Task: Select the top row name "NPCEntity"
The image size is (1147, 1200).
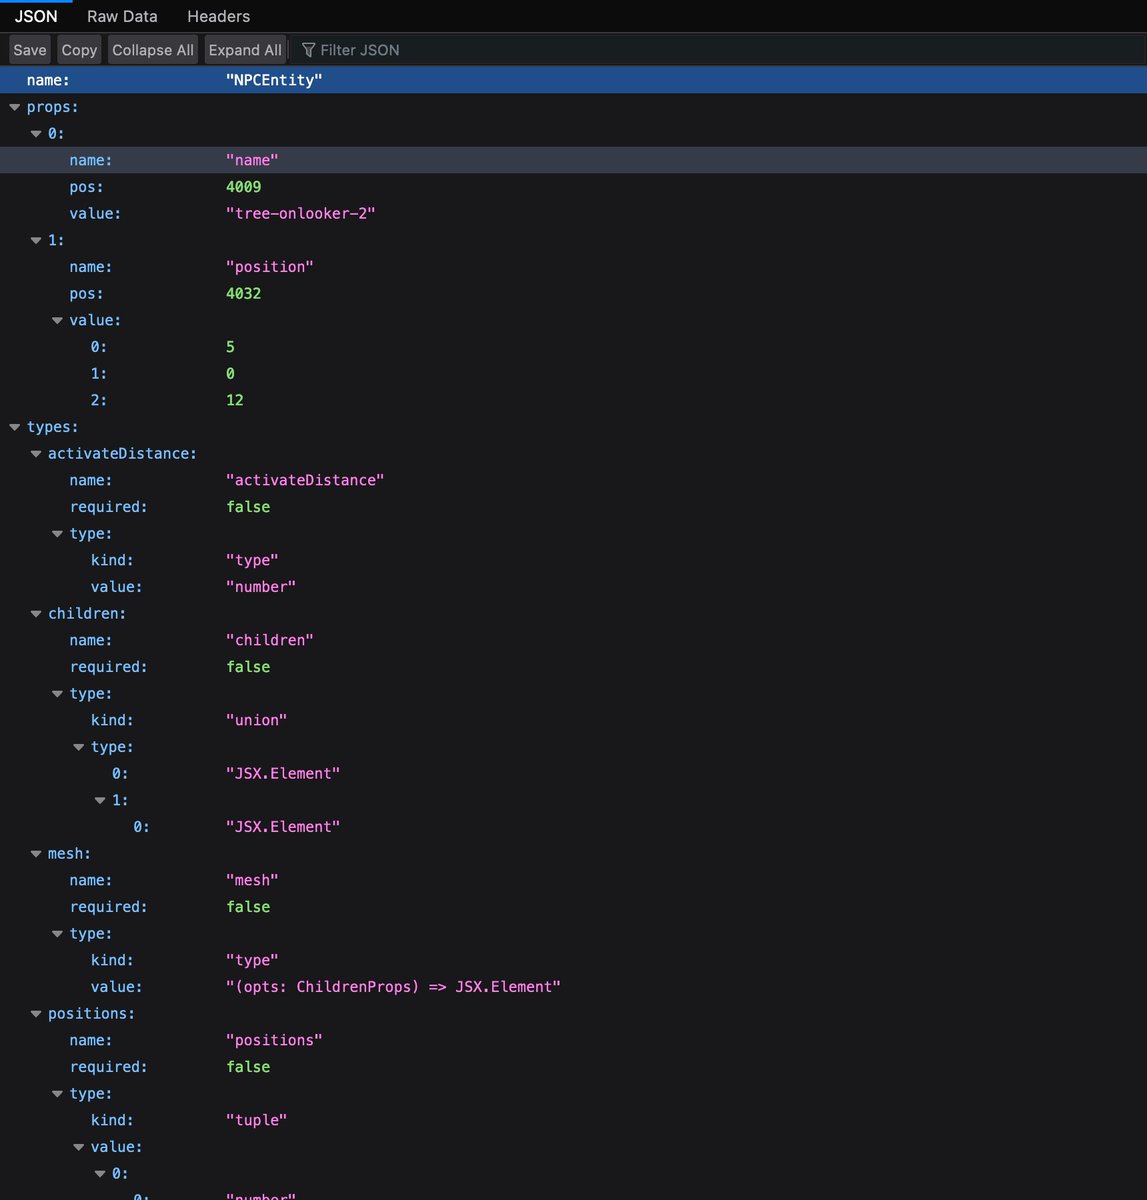Action: (x=573, y=80)
